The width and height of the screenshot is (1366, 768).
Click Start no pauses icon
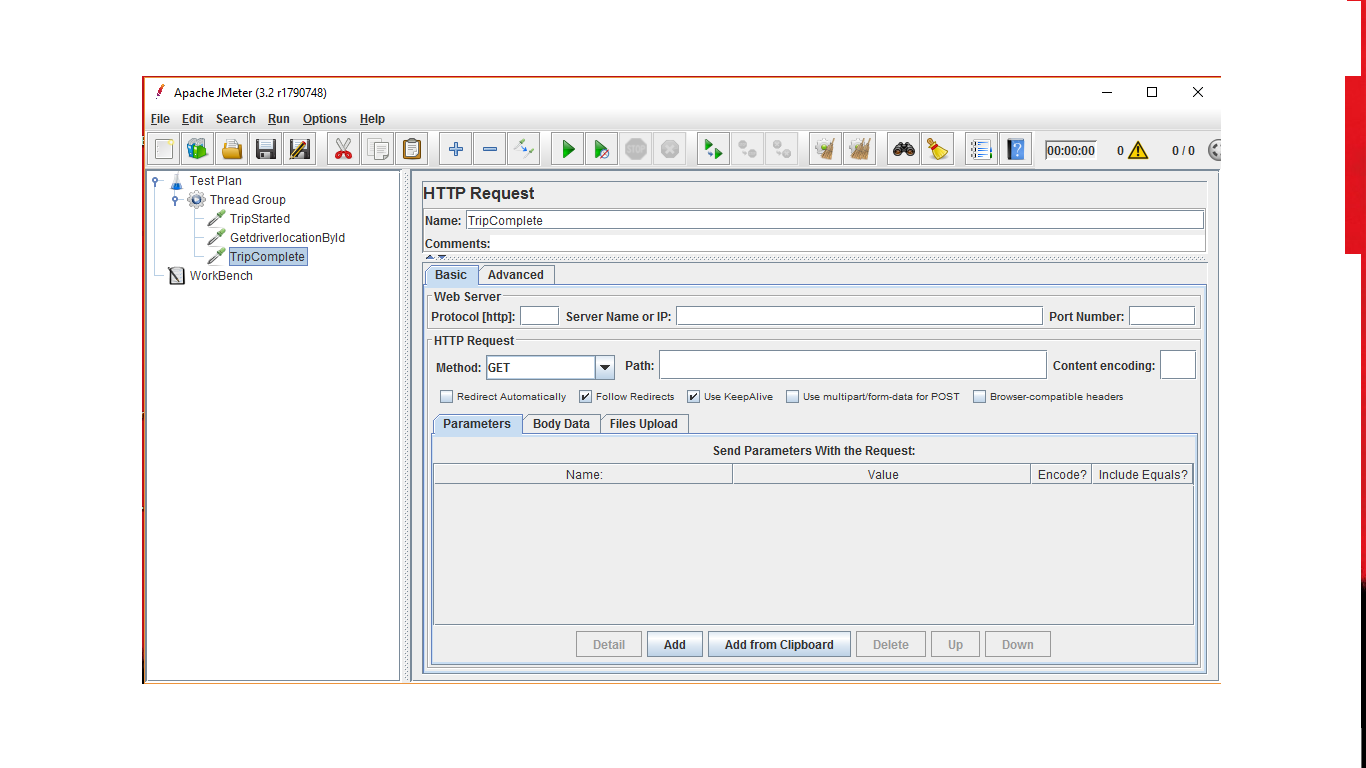602,150
